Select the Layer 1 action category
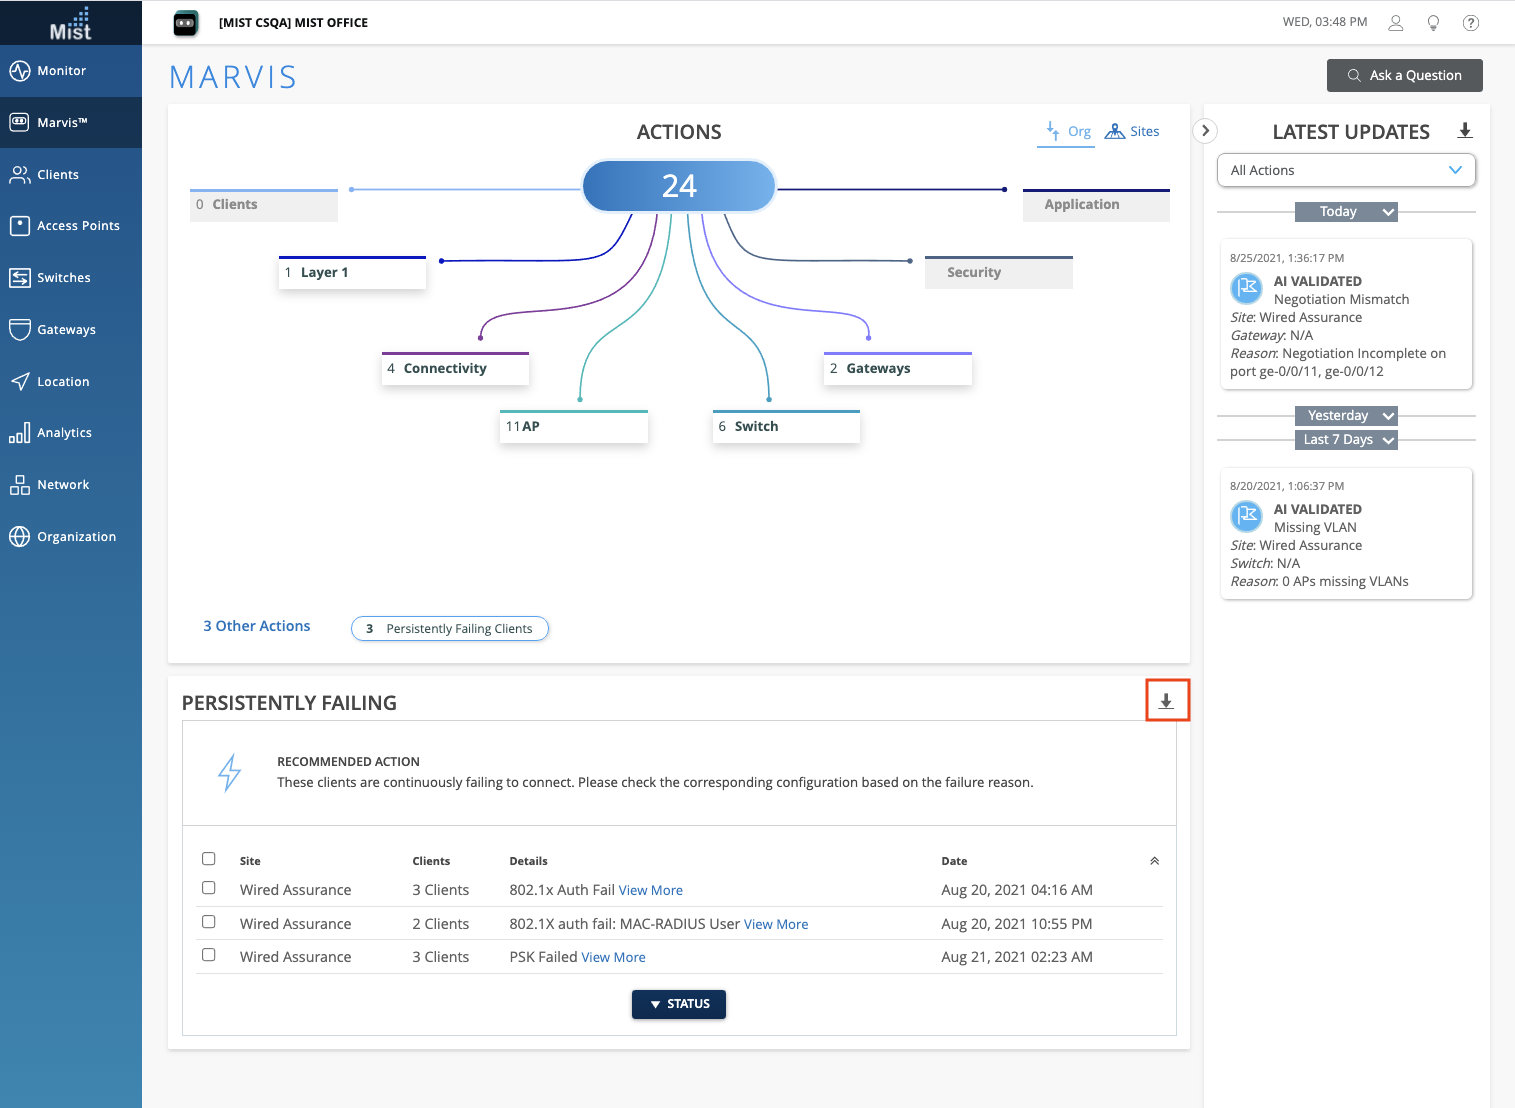1515x1108 pixels. point(353,273)
